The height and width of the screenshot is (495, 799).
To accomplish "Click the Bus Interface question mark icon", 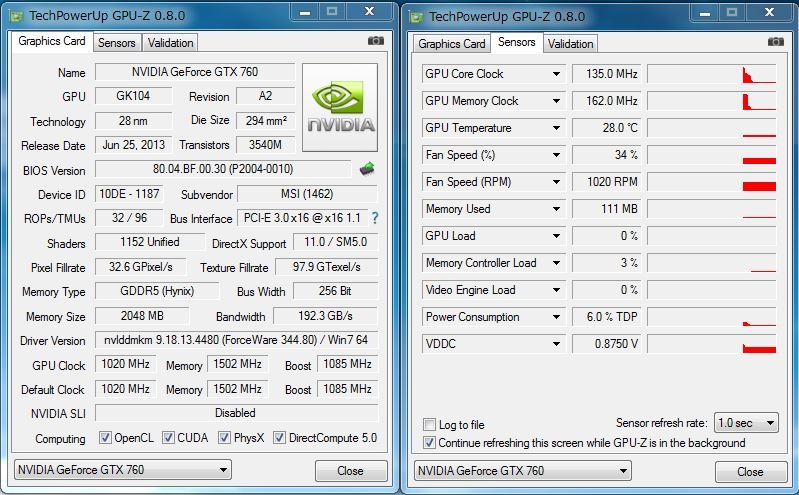I will click(375, 218).
